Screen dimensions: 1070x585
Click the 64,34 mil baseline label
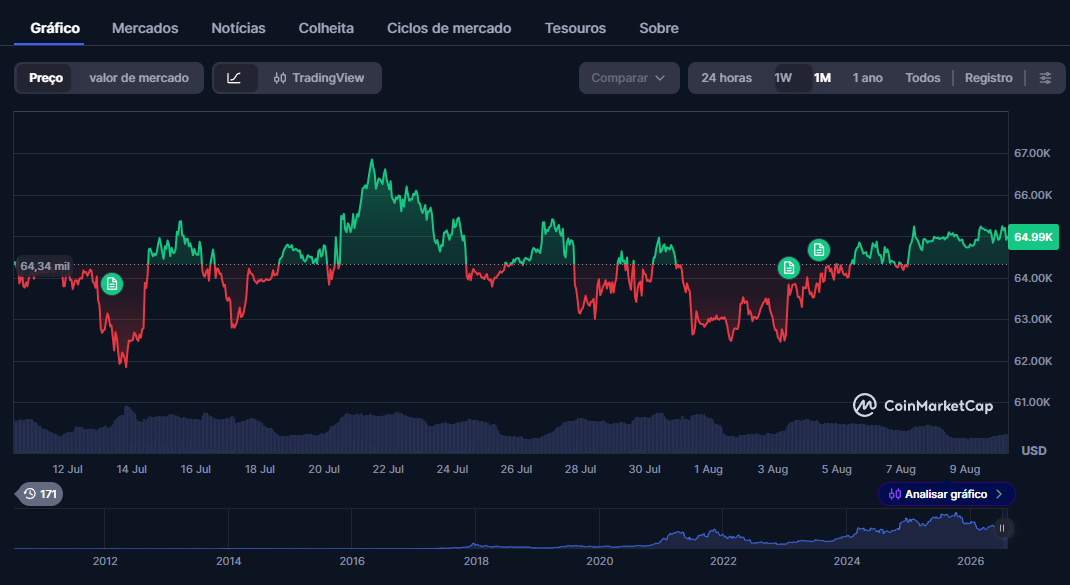[x=44, y=266]
